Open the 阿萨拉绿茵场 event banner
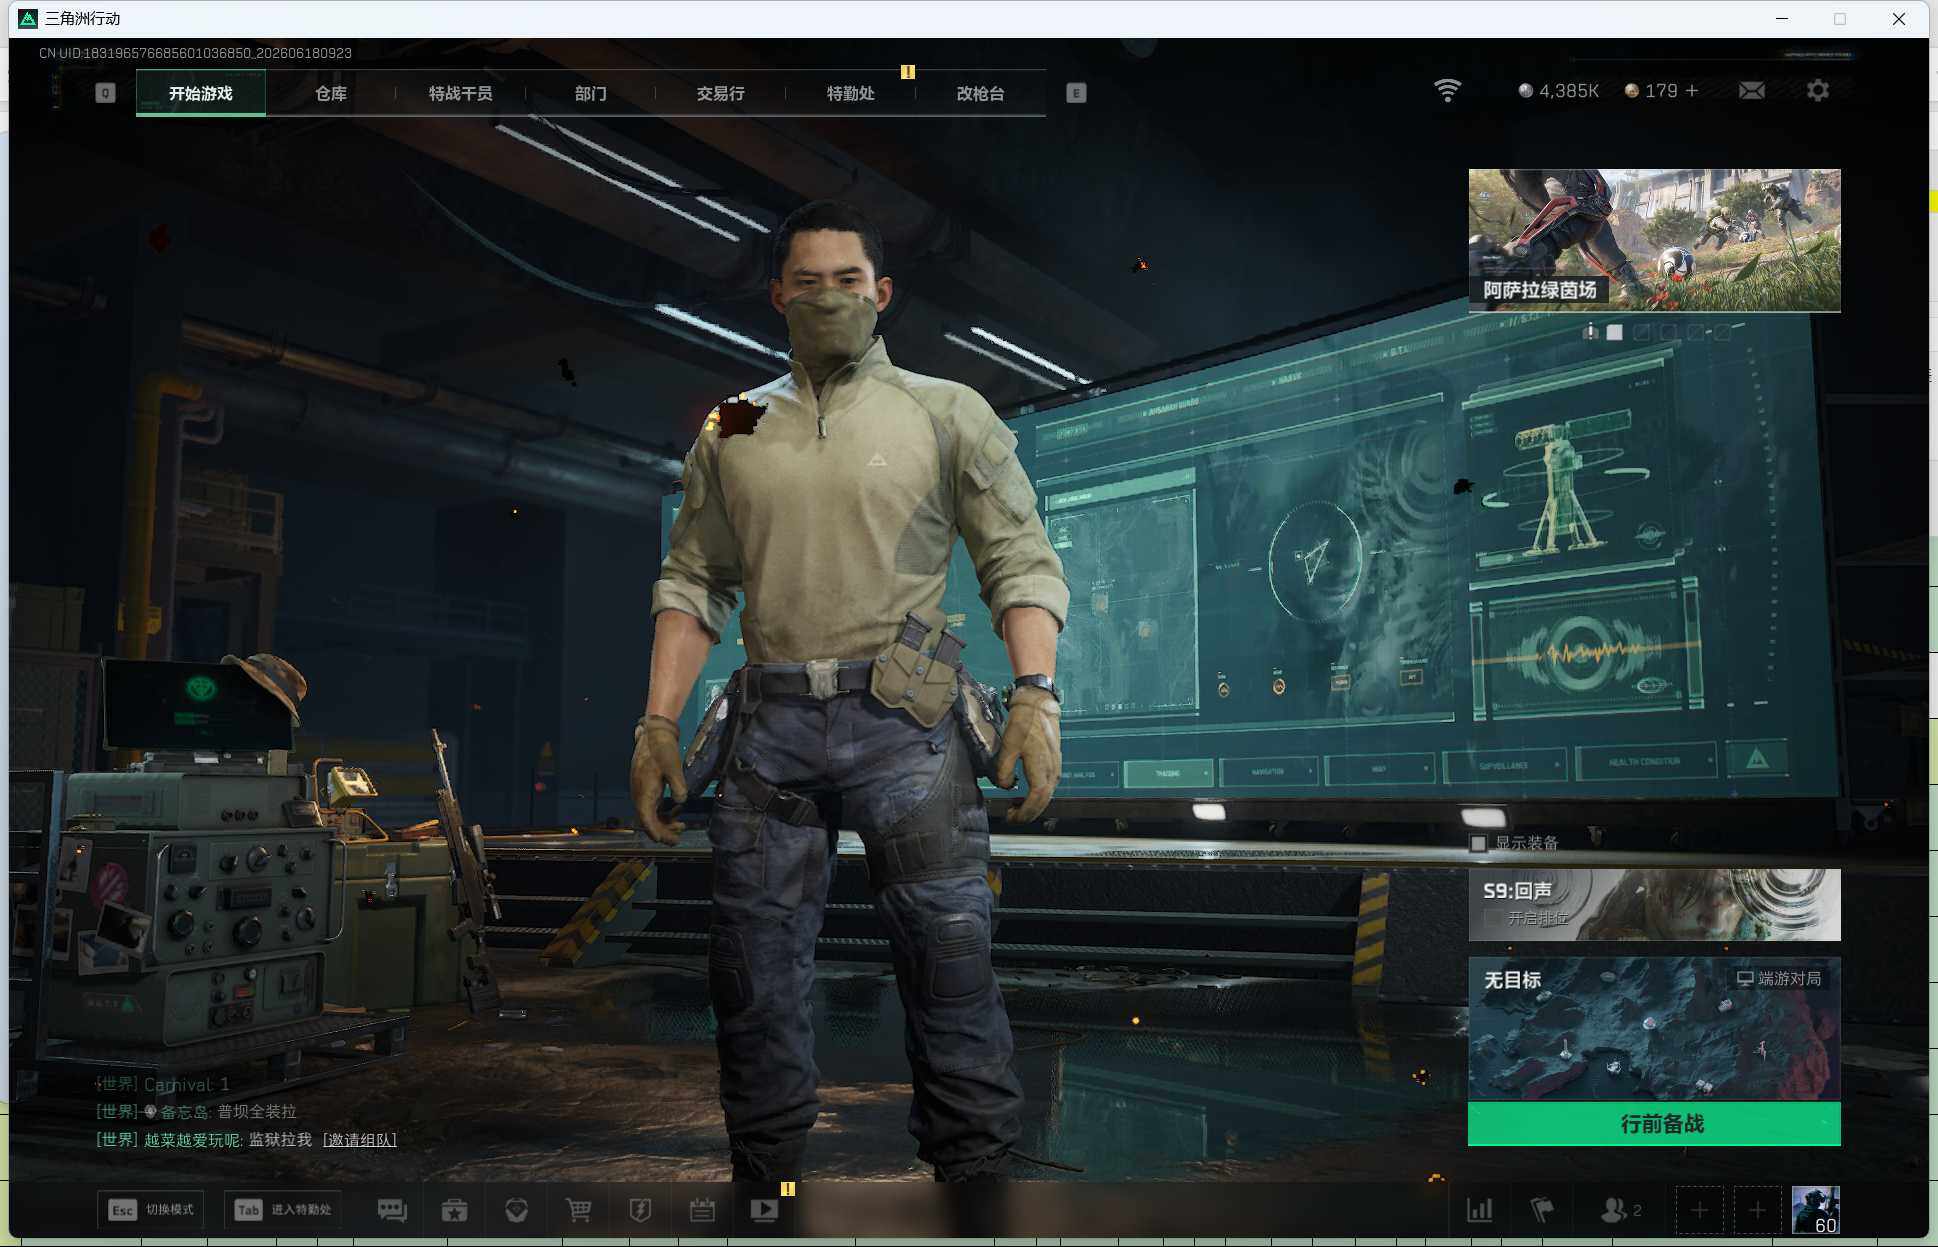Image resolution: width=1938 pixels, height=1247 pixels. [1654, 240]
